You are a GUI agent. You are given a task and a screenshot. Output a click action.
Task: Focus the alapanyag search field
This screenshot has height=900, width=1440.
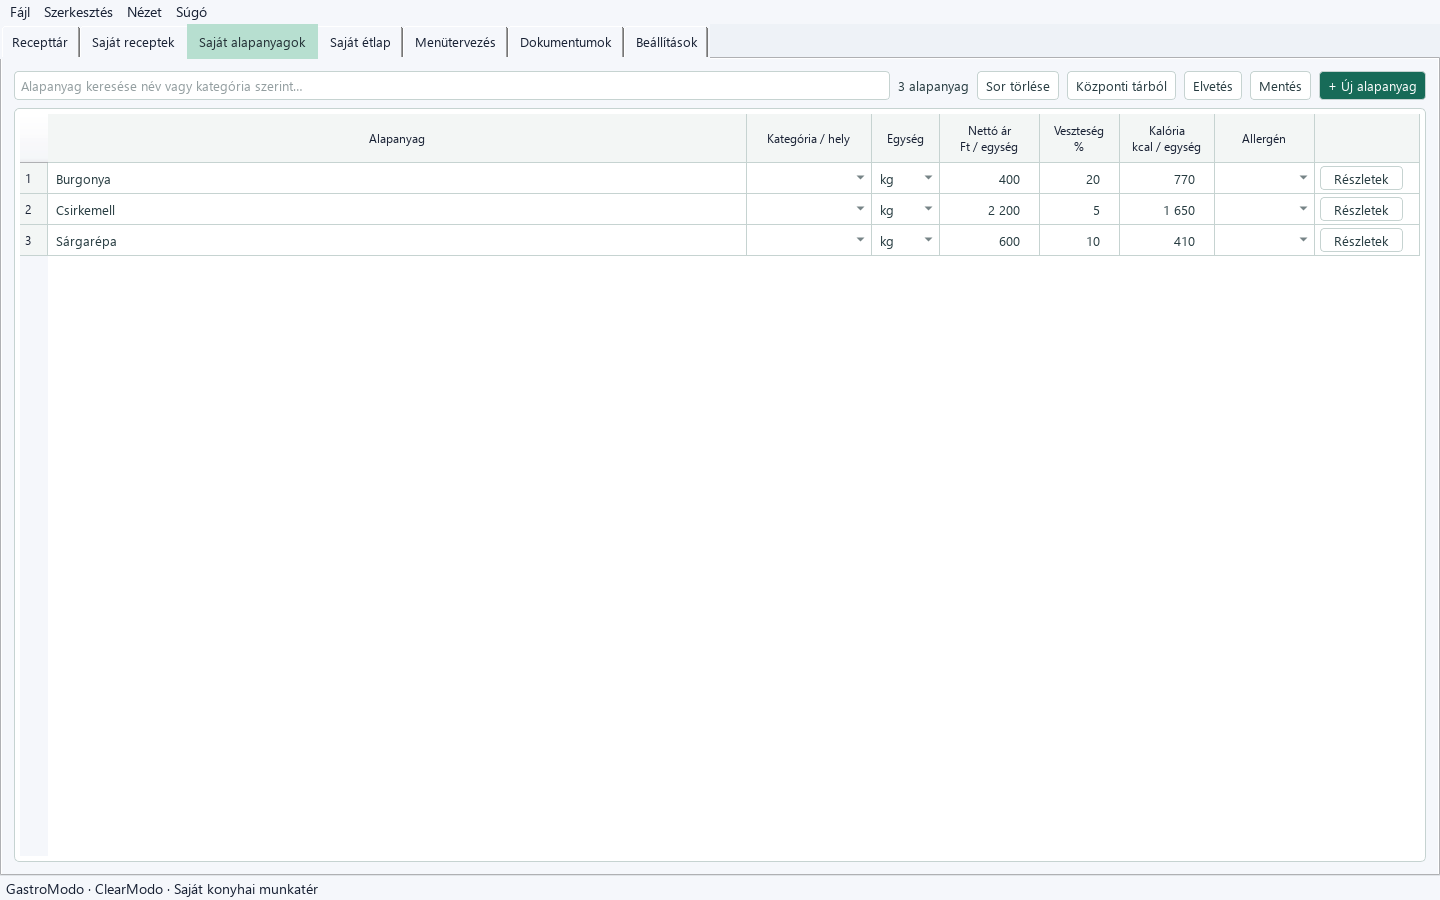[x=452, y=86]
